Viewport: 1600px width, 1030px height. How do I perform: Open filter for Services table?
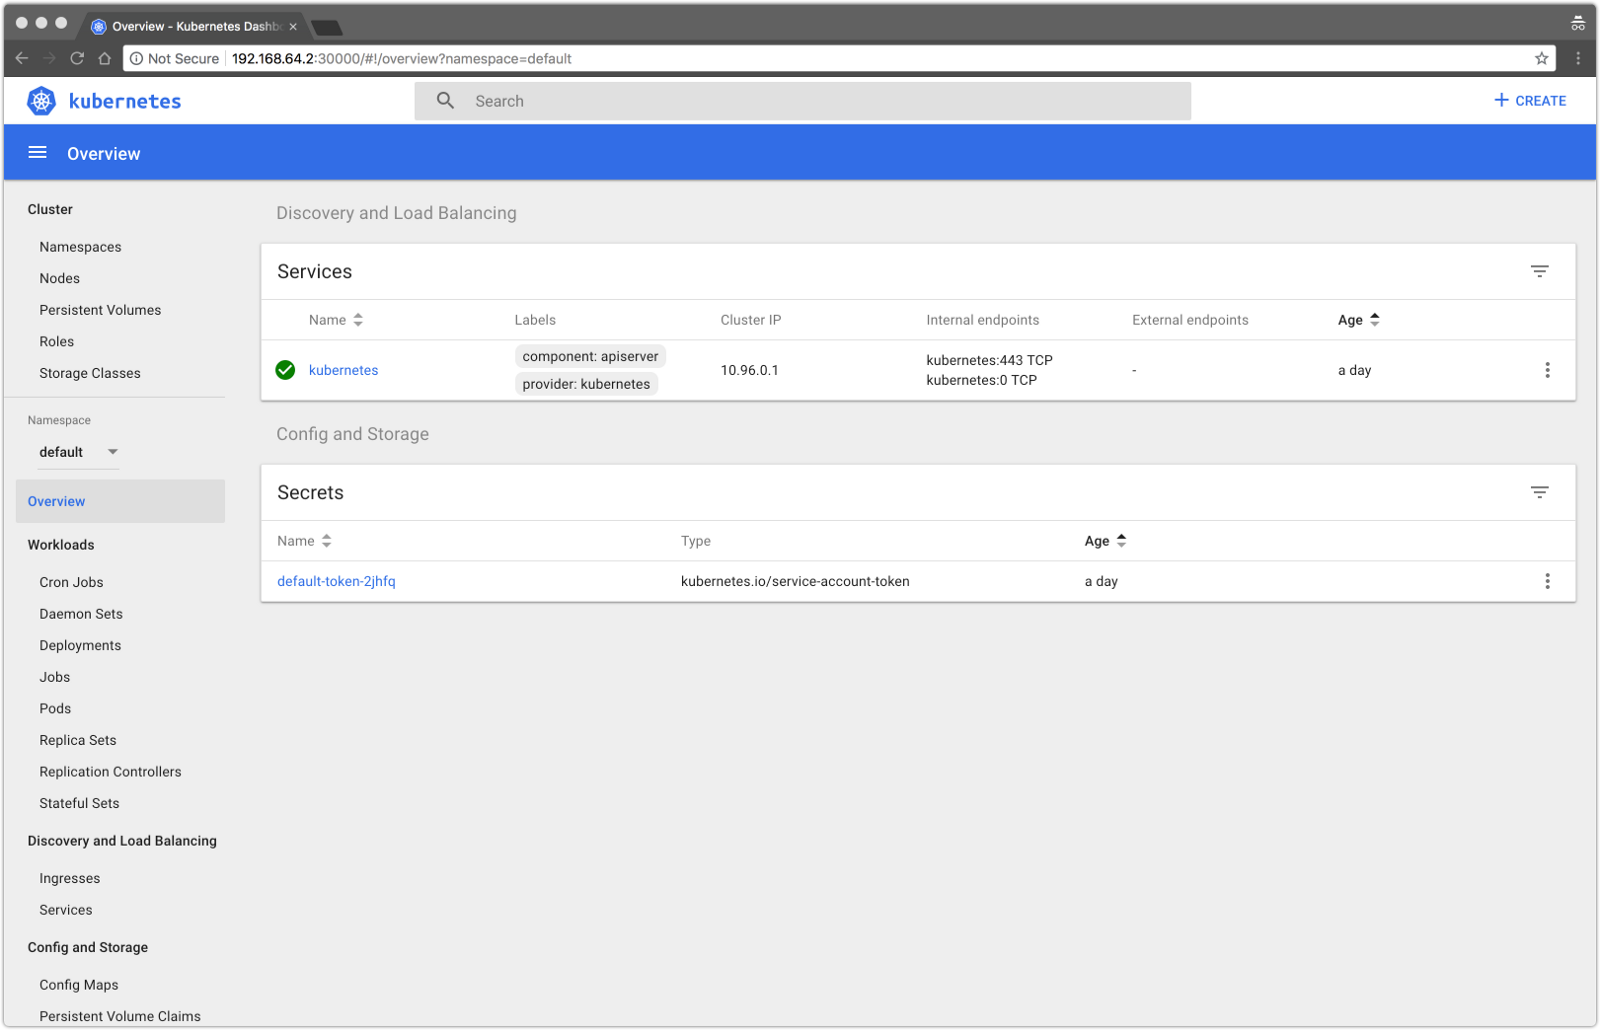click(1539, 272)
